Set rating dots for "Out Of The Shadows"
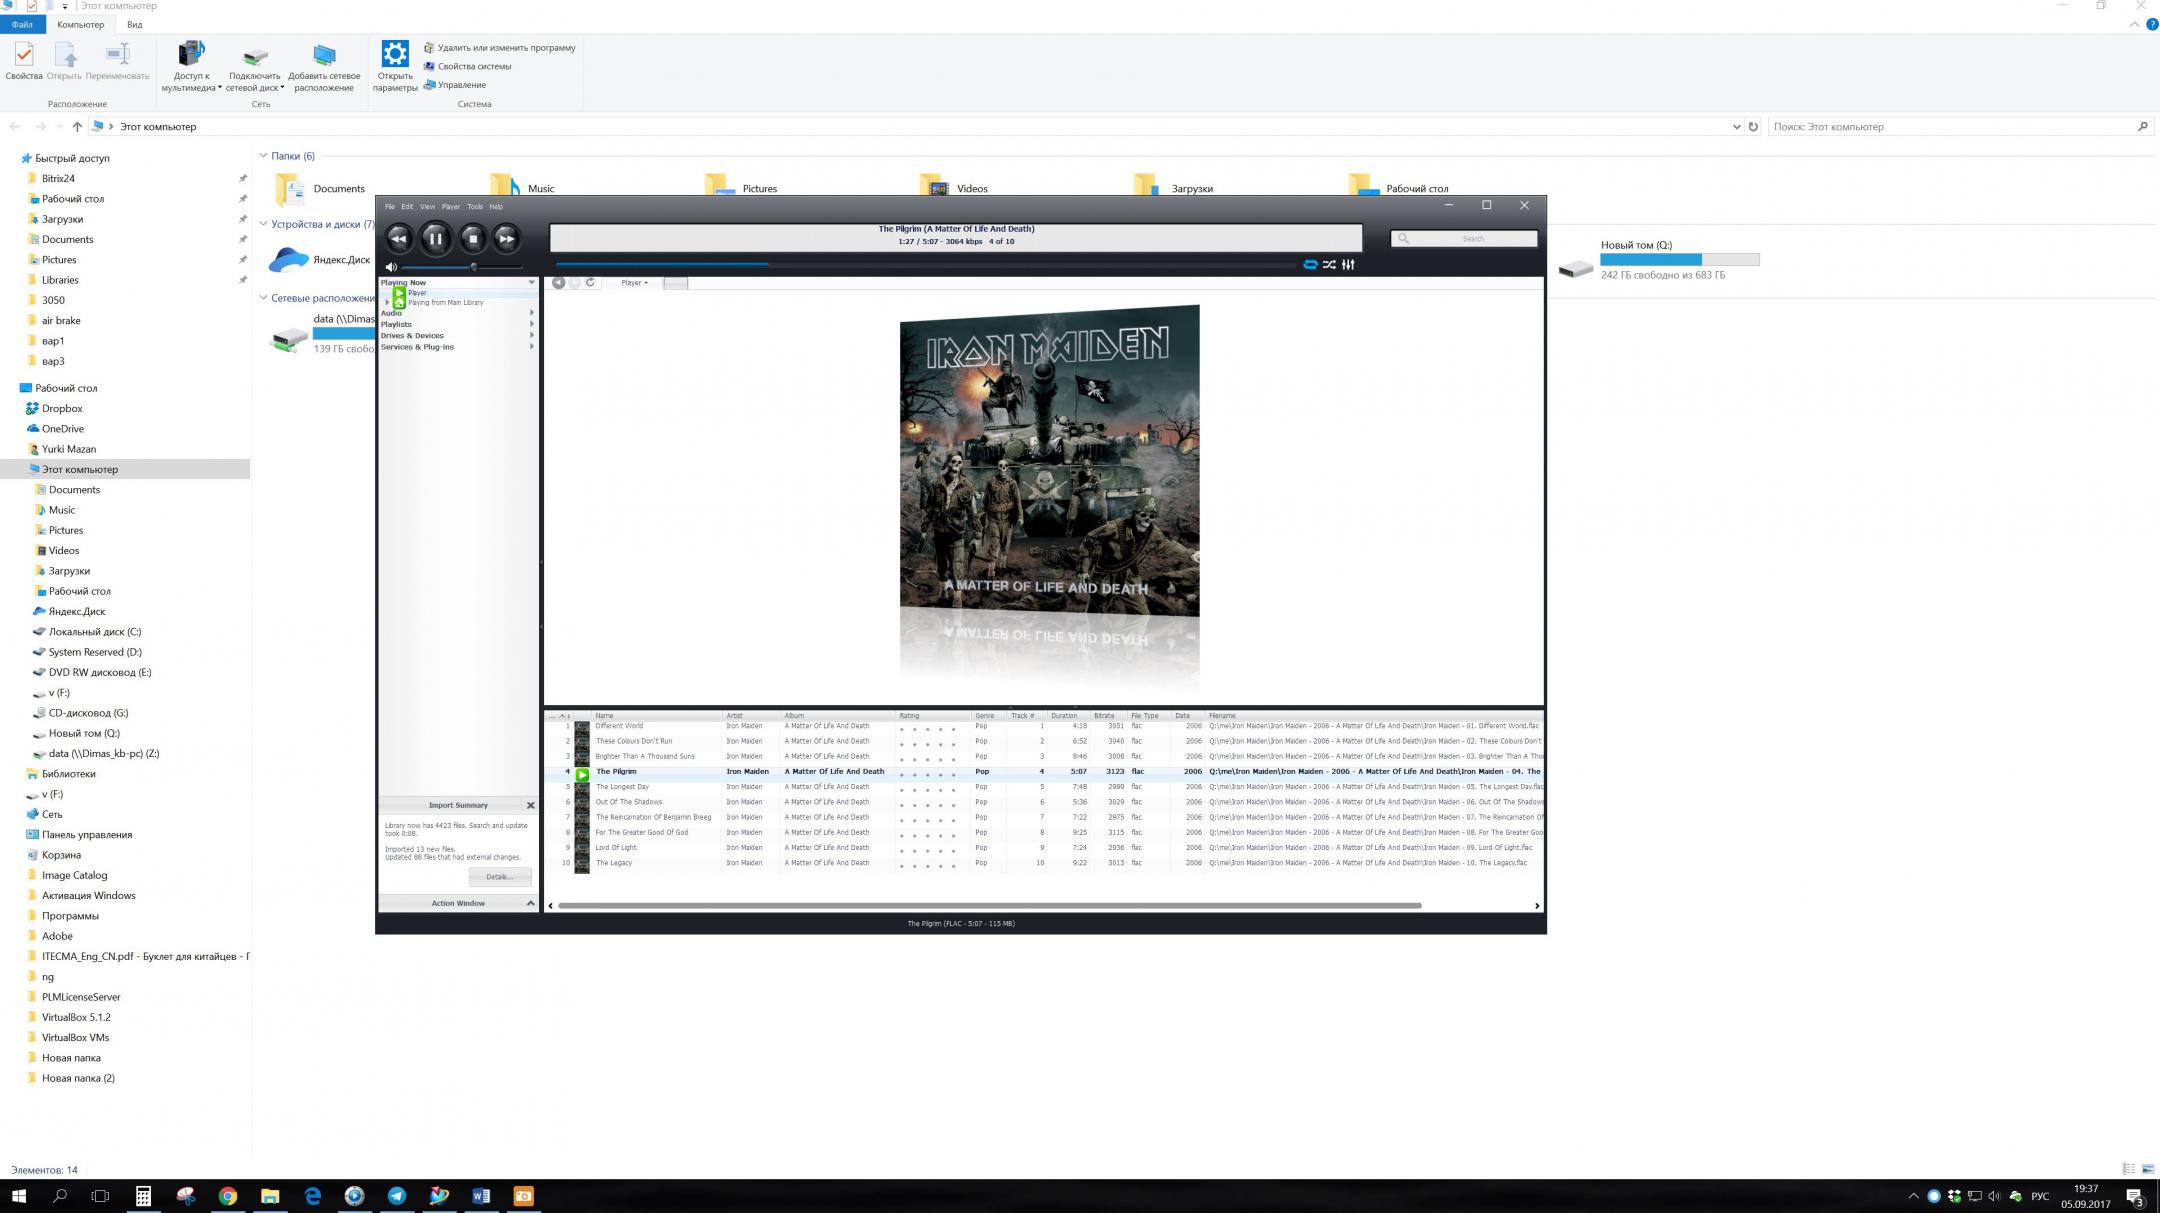Viewport: 2160px width, 1213px height. tap(927, 805)
